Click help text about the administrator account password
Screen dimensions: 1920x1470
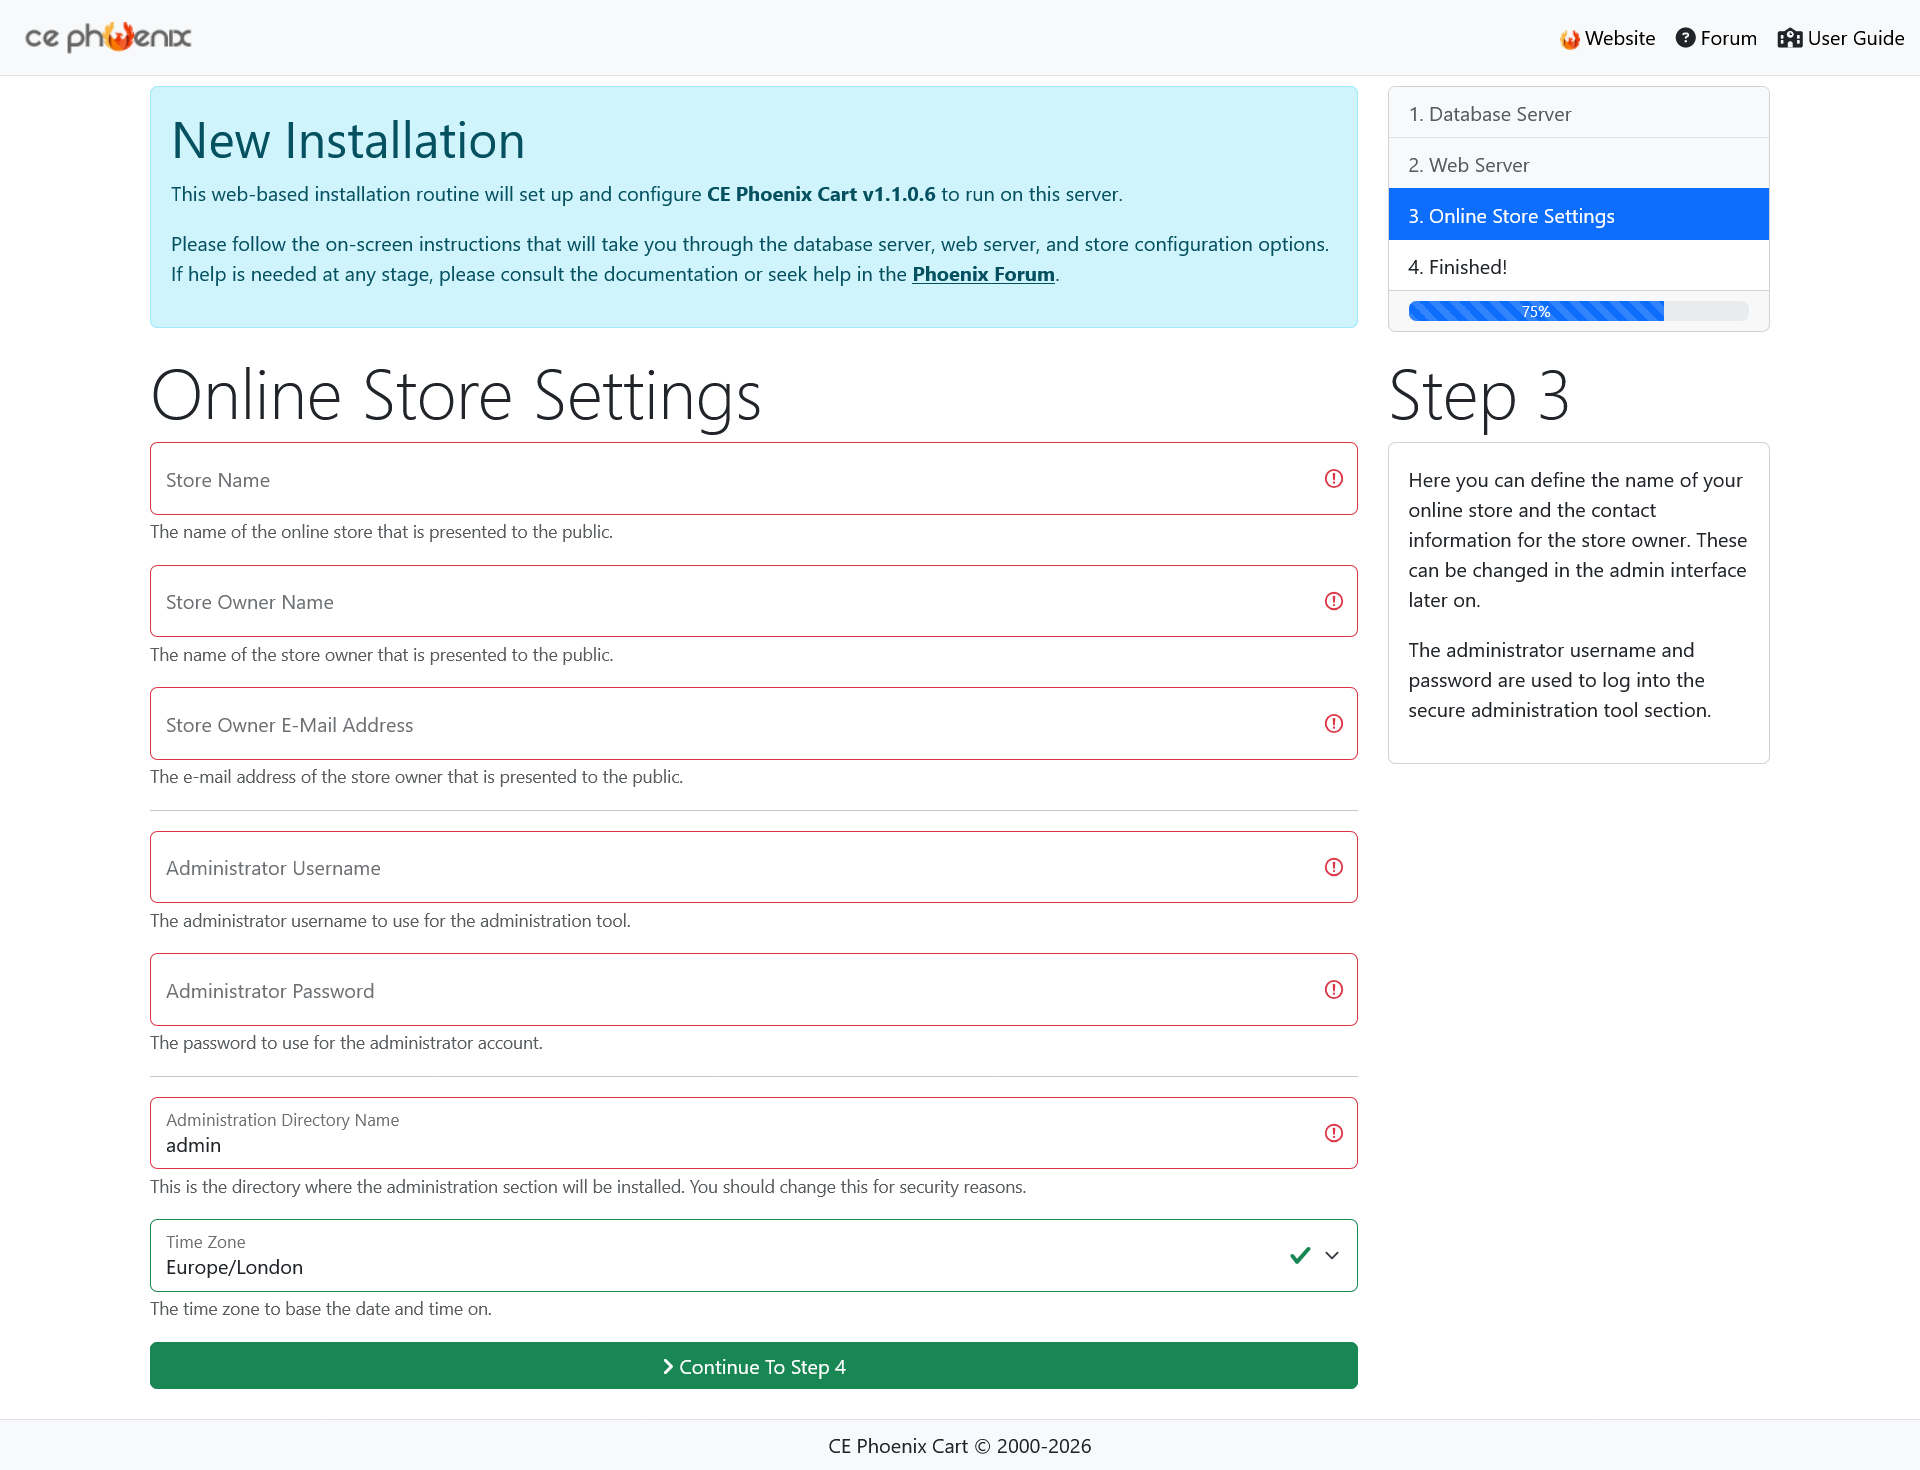tap(346, 1043)
